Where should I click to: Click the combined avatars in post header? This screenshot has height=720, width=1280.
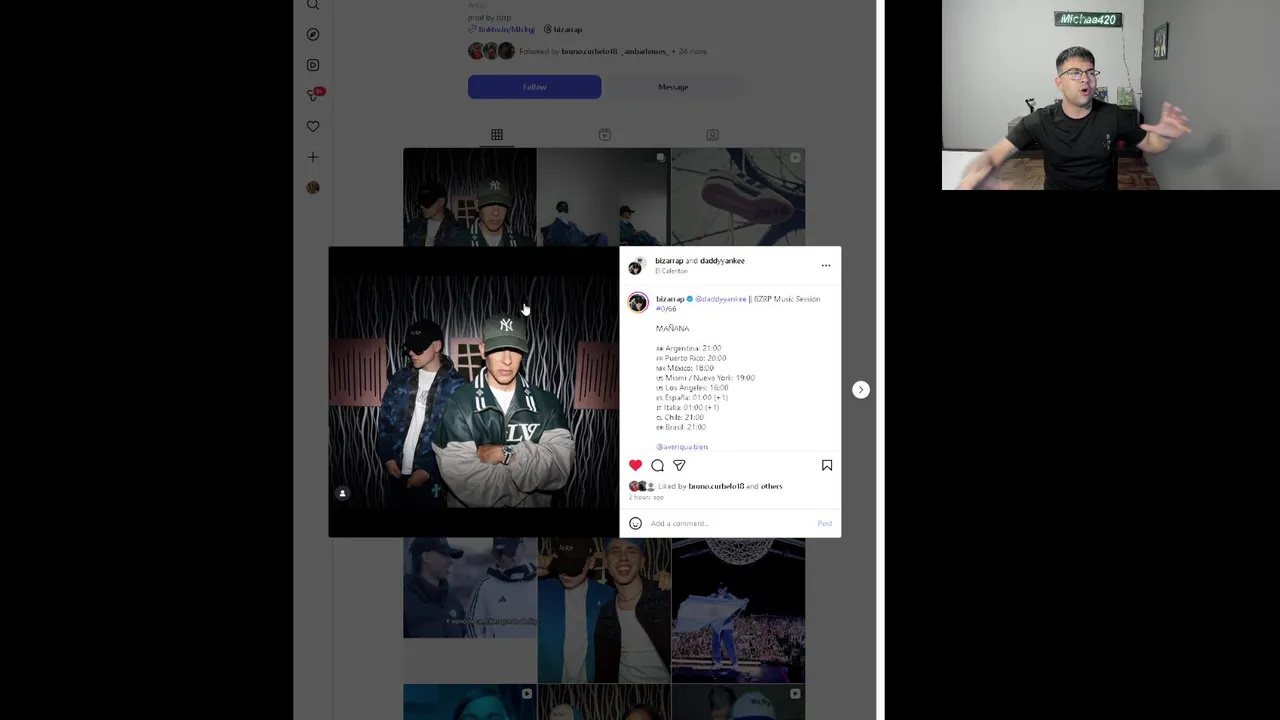point(636,266)
